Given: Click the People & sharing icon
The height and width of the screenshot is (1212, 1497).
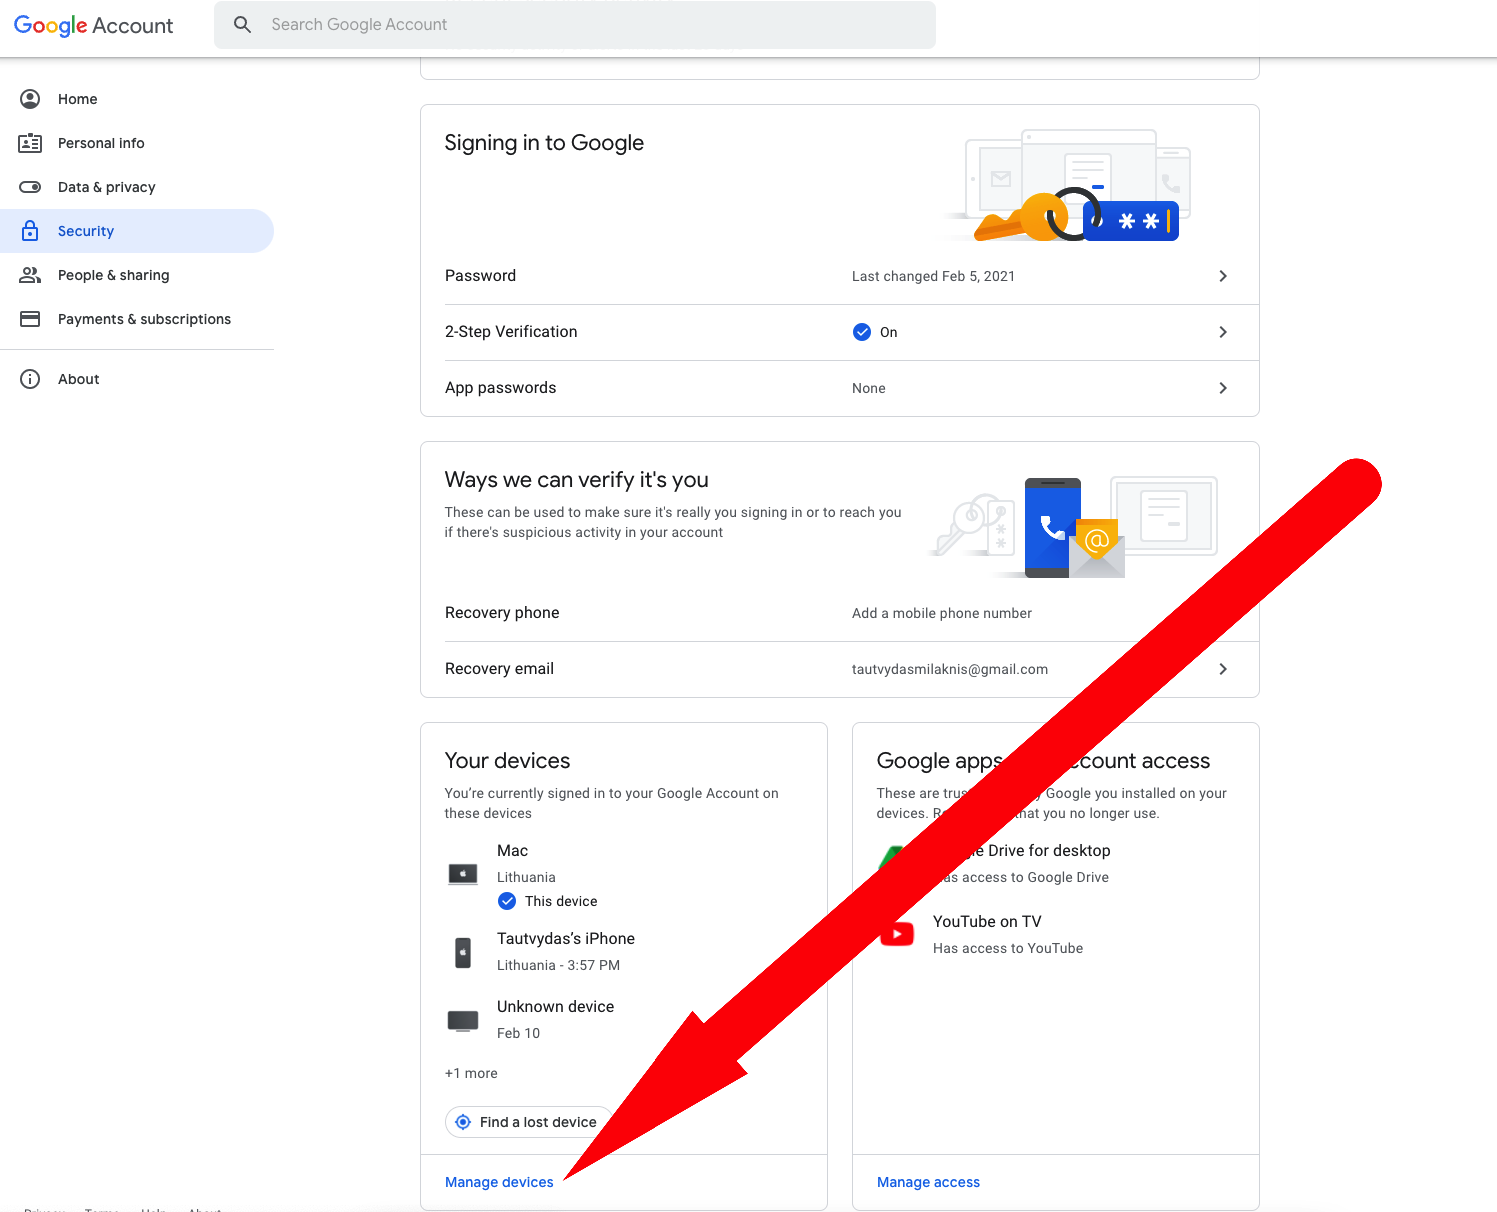Looking at the screenshot, I should [x=30, y=275].
